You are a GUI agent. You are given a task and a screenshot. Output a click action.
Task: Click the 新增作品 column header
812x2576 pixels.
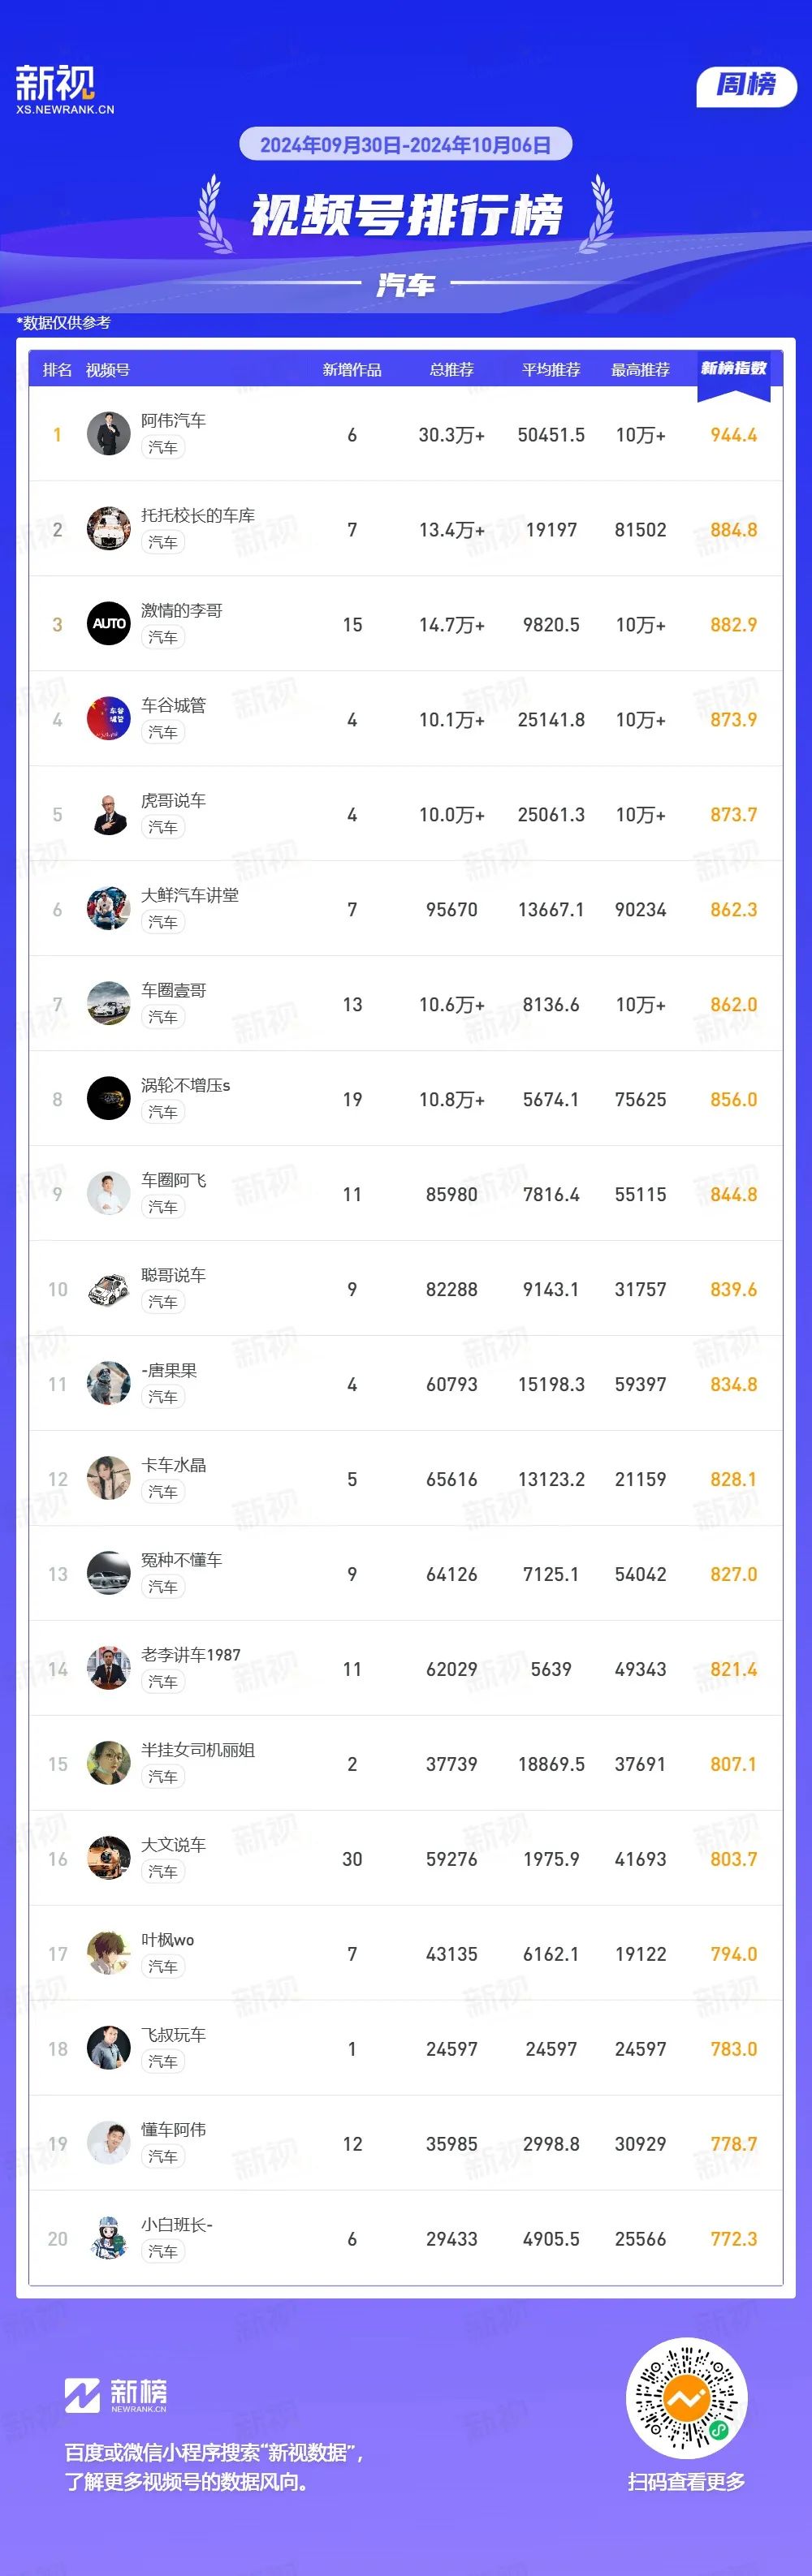pyautogui.click(x=352, y=370)
